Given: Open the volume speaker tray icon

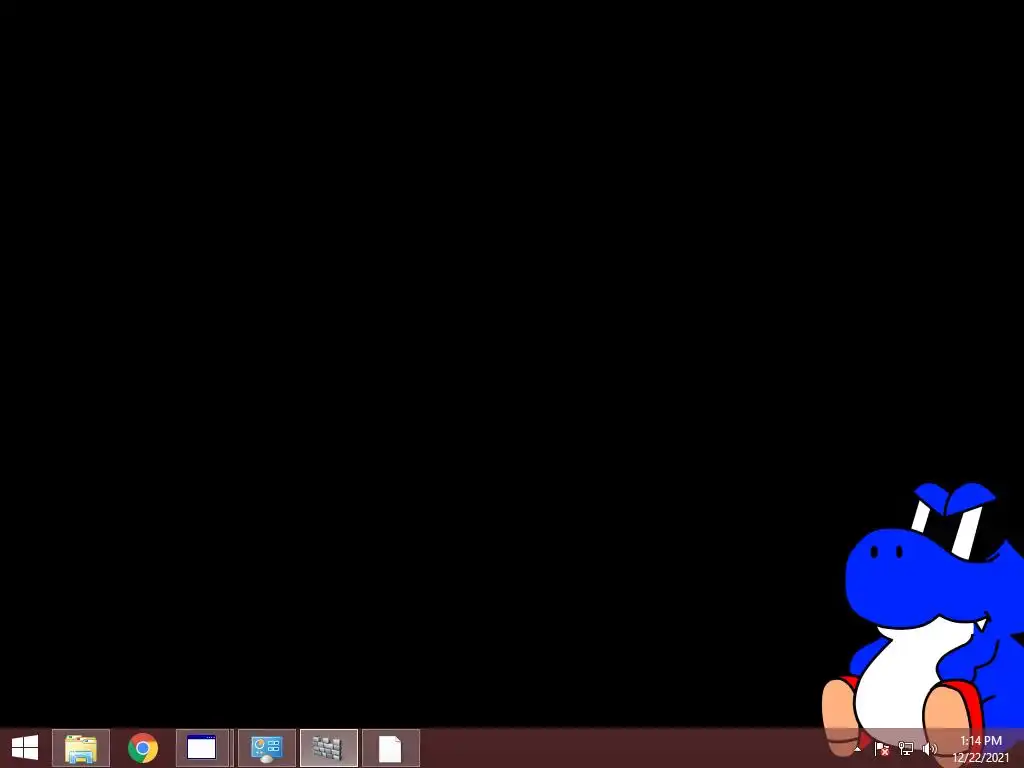Looking at the screenshot, I should [x=929, y=749].
